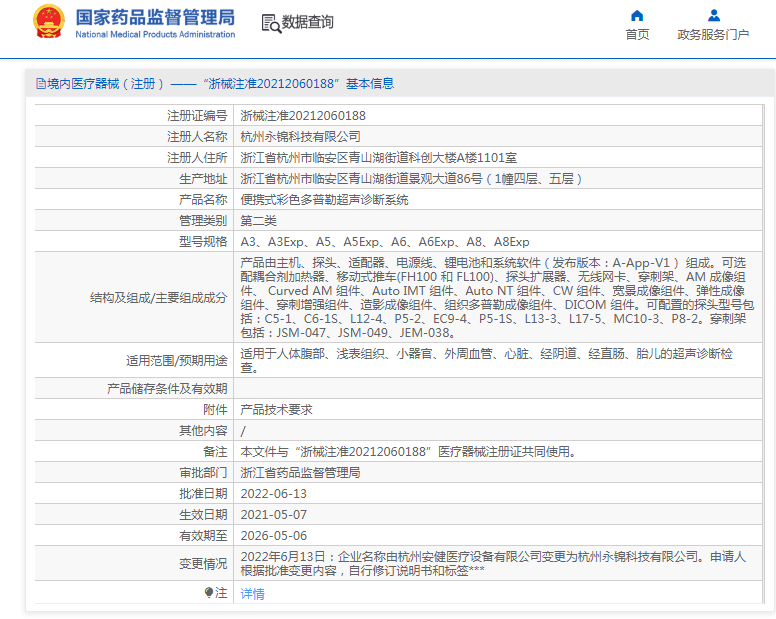Click the person icon above 政务服务门户
Screen dimensions: 776x619
[x=713, y=16]
